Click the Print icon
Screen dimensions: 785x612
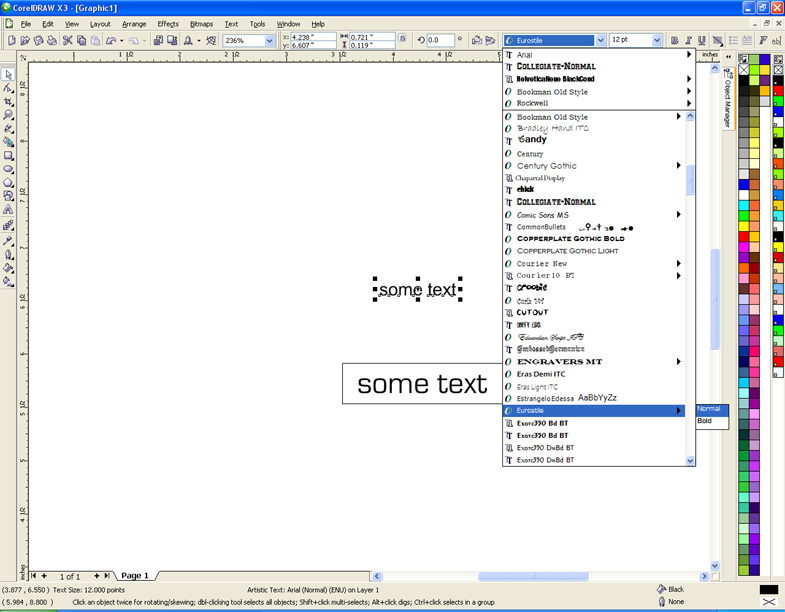(52, 41)
